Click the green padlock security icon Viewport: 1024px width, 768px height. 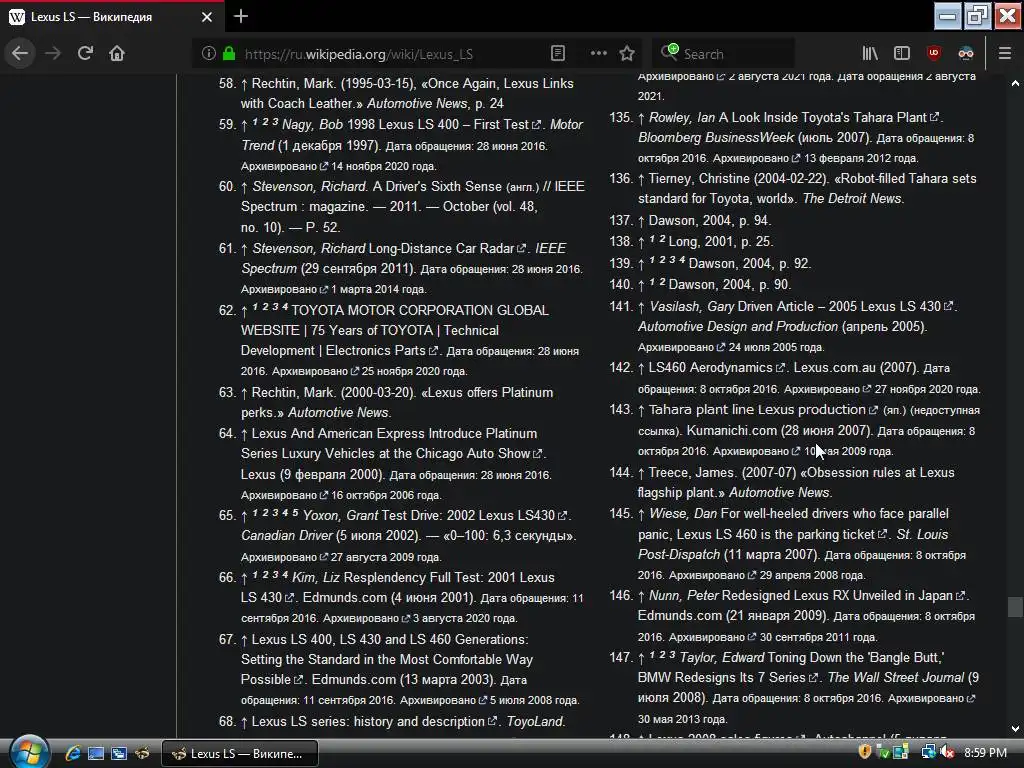pos(229,53)
